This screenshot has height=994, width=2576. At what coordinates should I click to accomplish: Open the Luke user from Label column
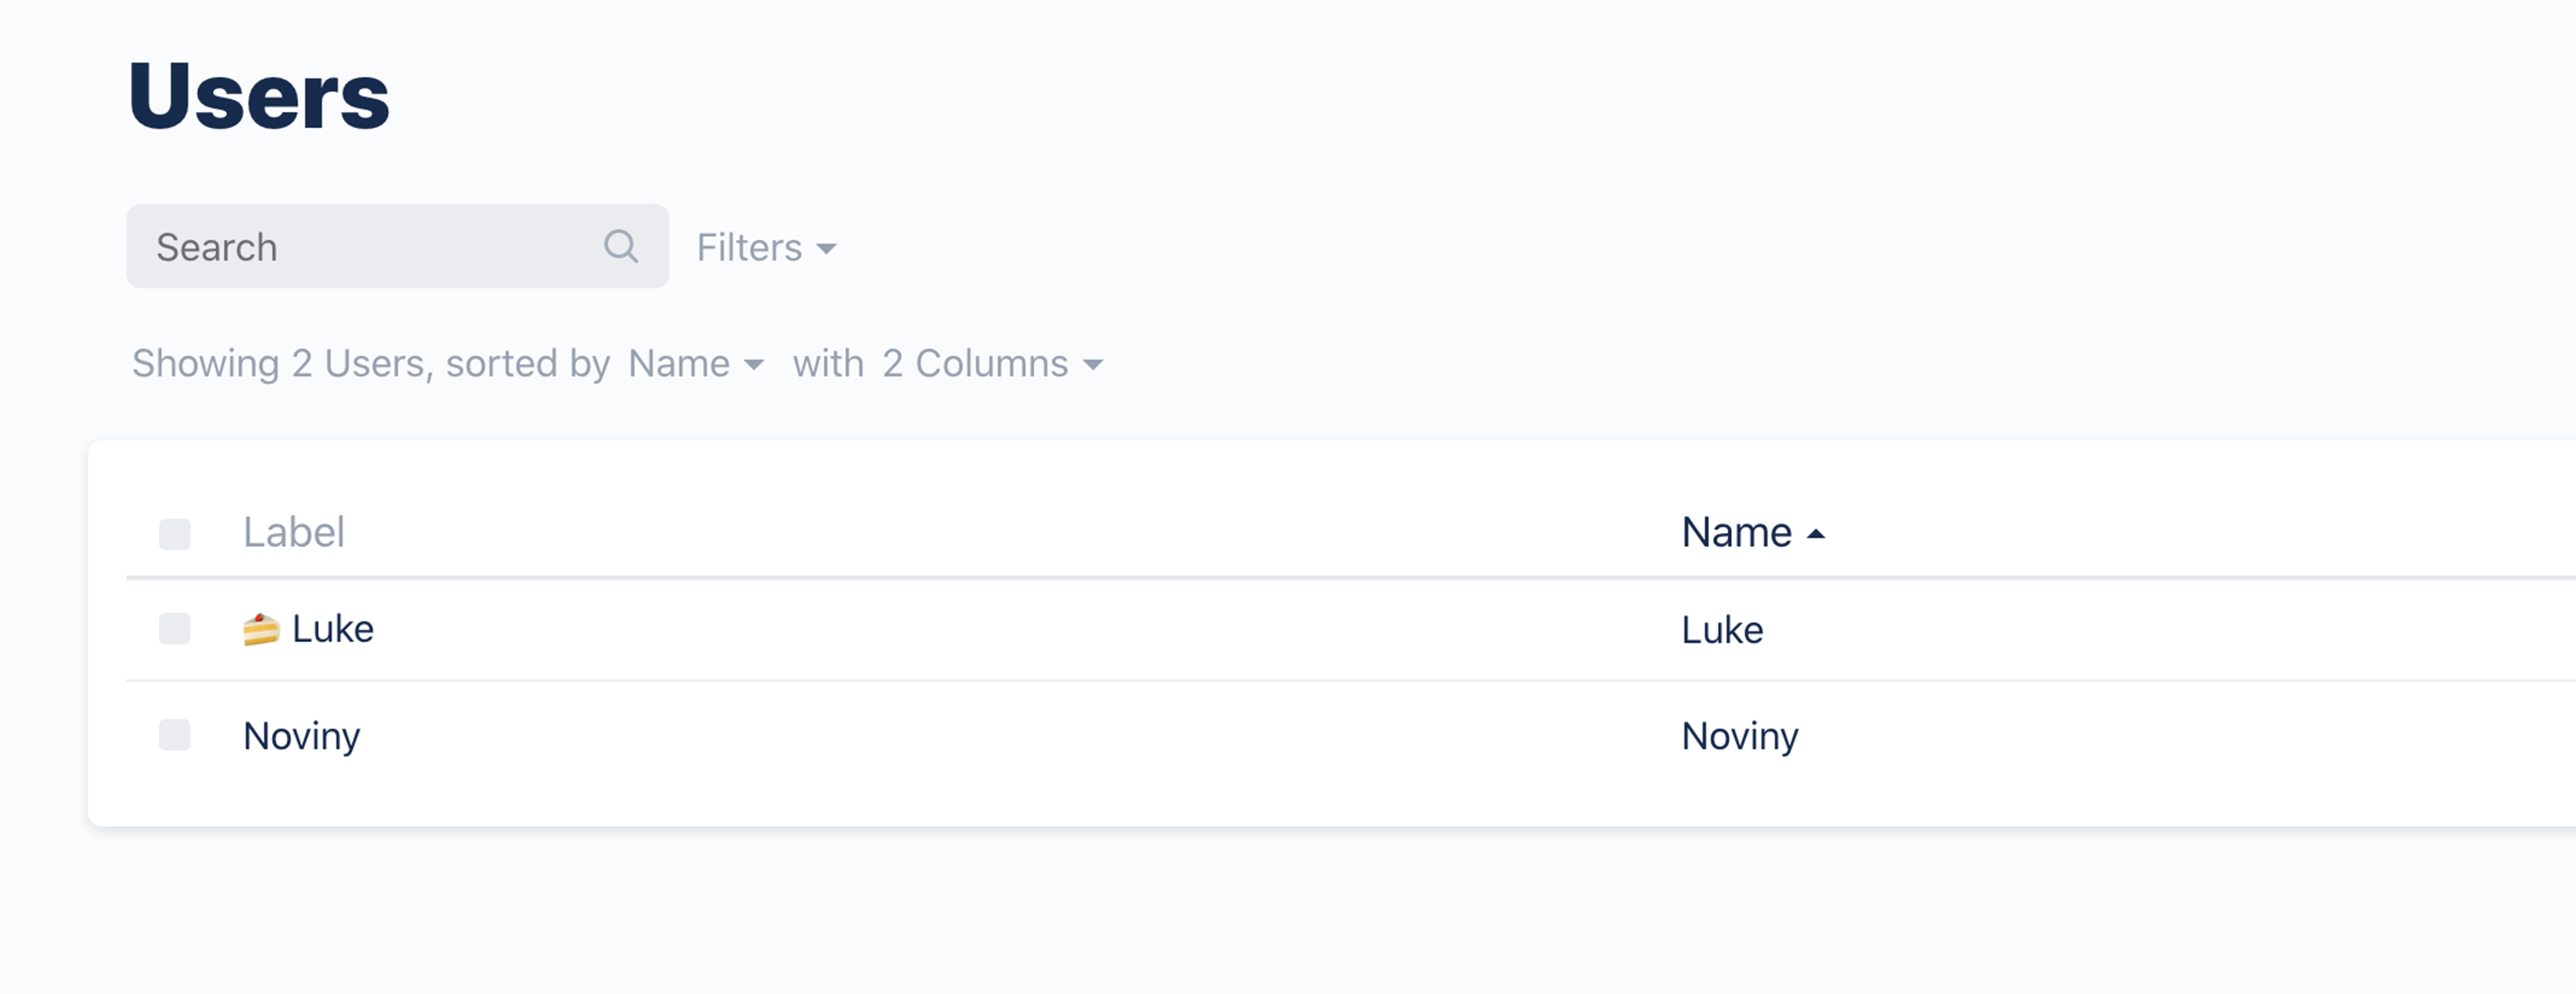coord(333,629)
